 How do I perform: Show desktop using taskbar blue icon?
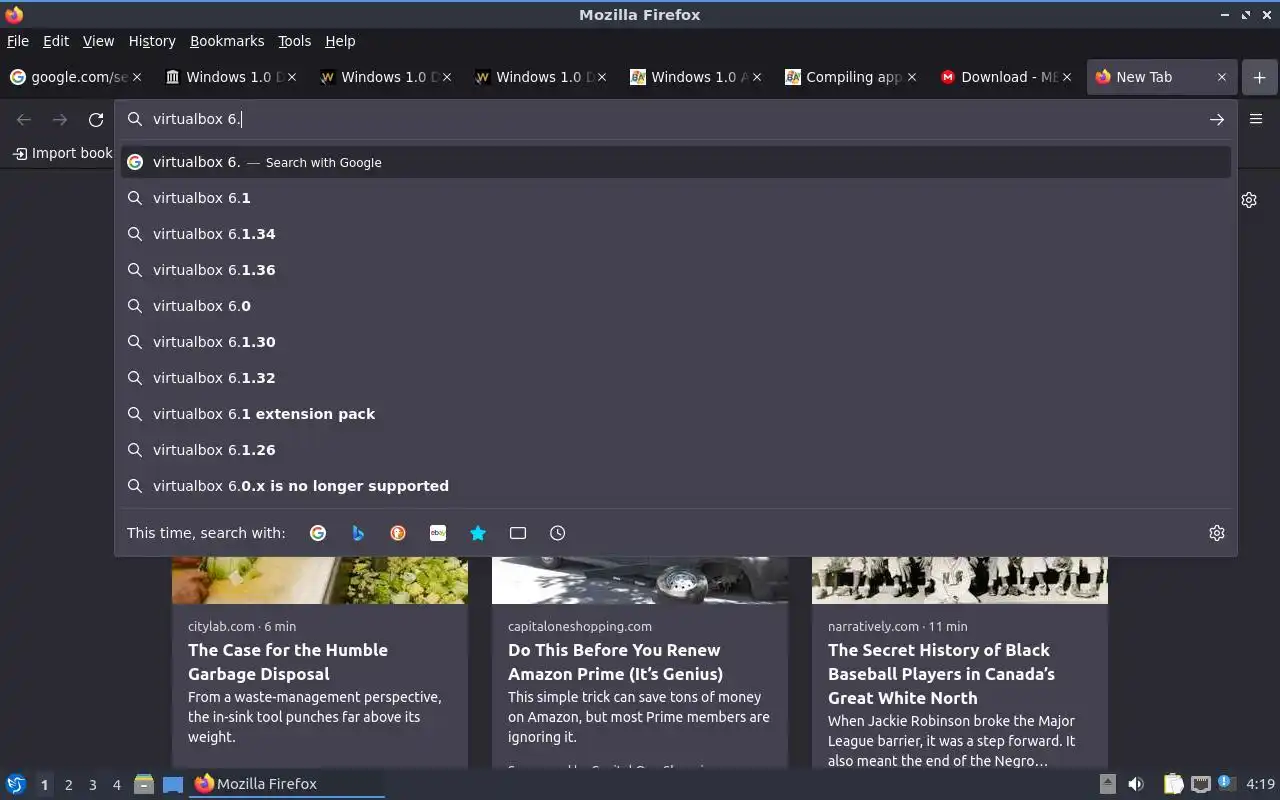pos(173,784)
